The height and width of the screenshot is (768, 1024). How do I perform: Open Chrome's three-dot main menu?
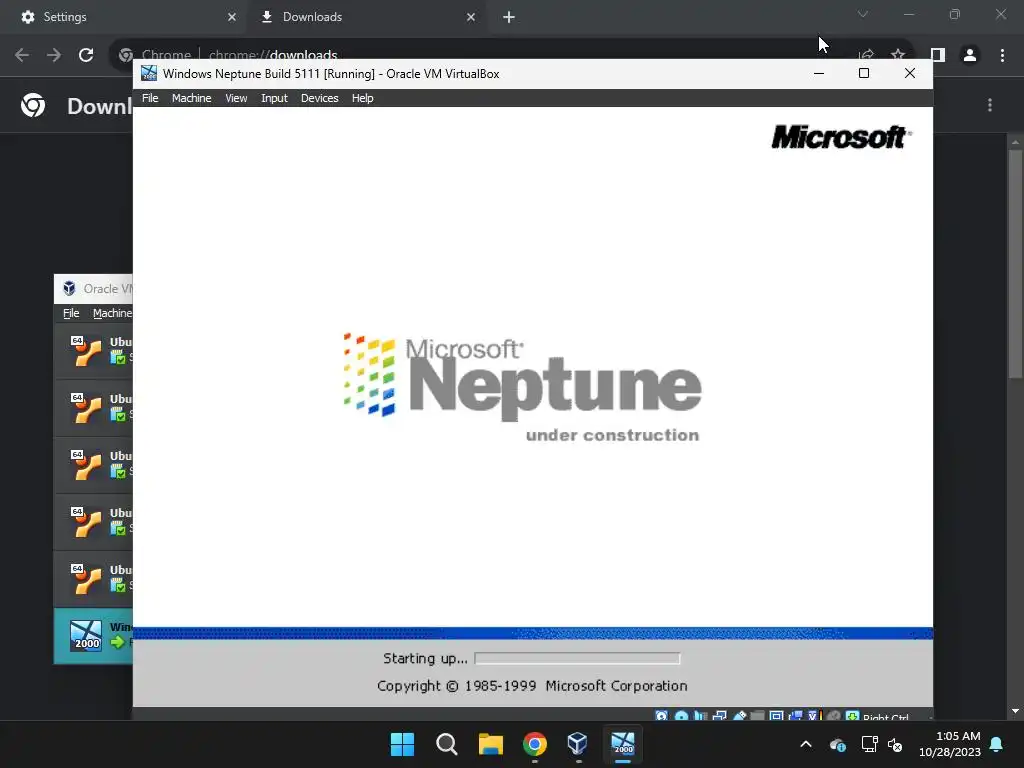(x=1002, y=55)
